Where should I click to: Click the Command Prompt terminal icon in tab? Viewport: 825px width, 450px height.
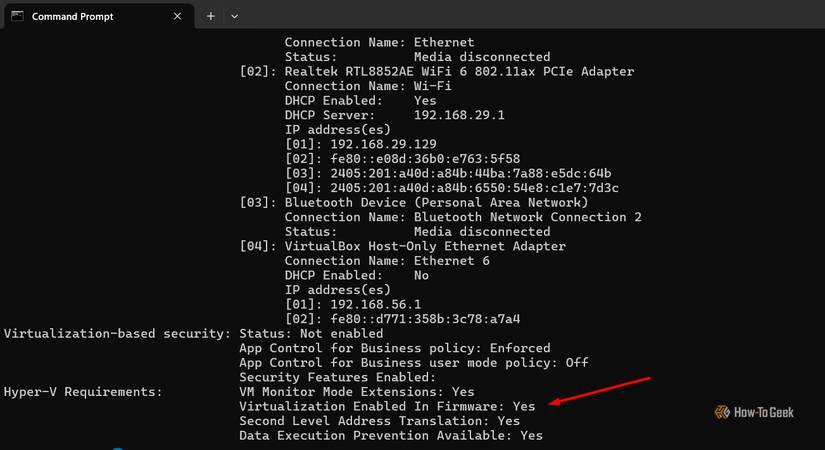17,16
